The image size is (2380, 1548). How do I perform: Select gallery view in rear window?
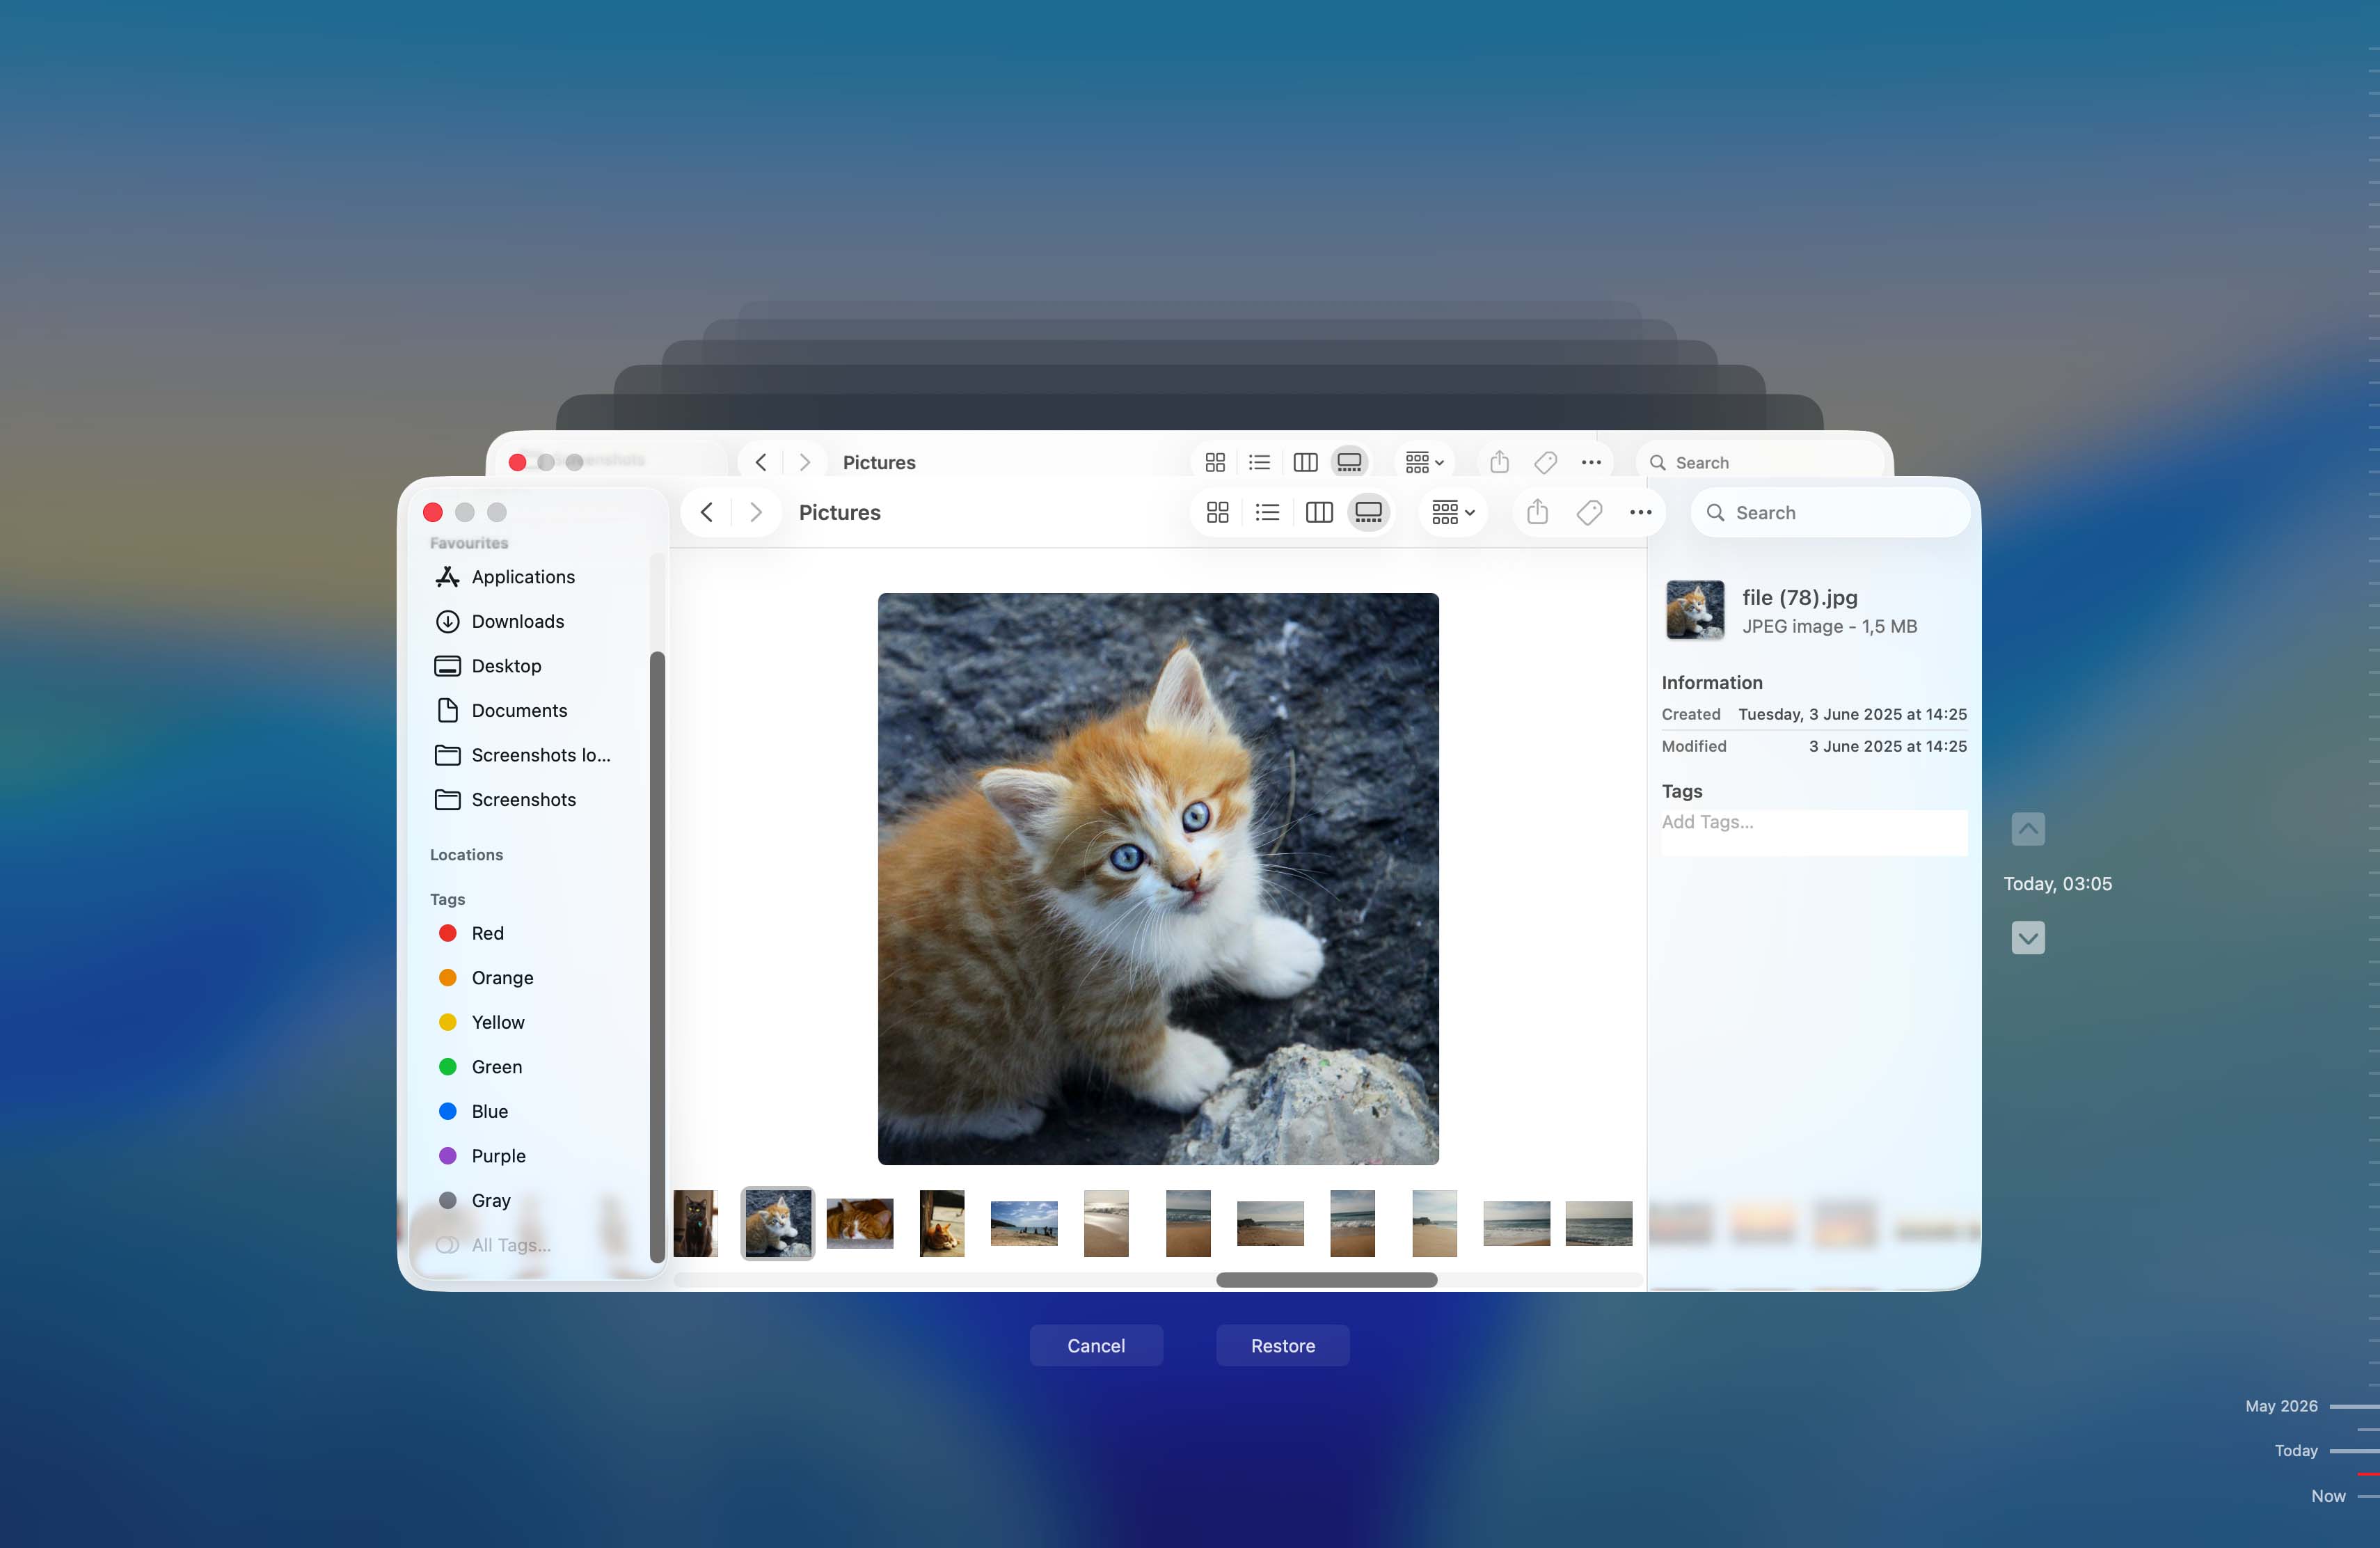[x=1349, y=462]
